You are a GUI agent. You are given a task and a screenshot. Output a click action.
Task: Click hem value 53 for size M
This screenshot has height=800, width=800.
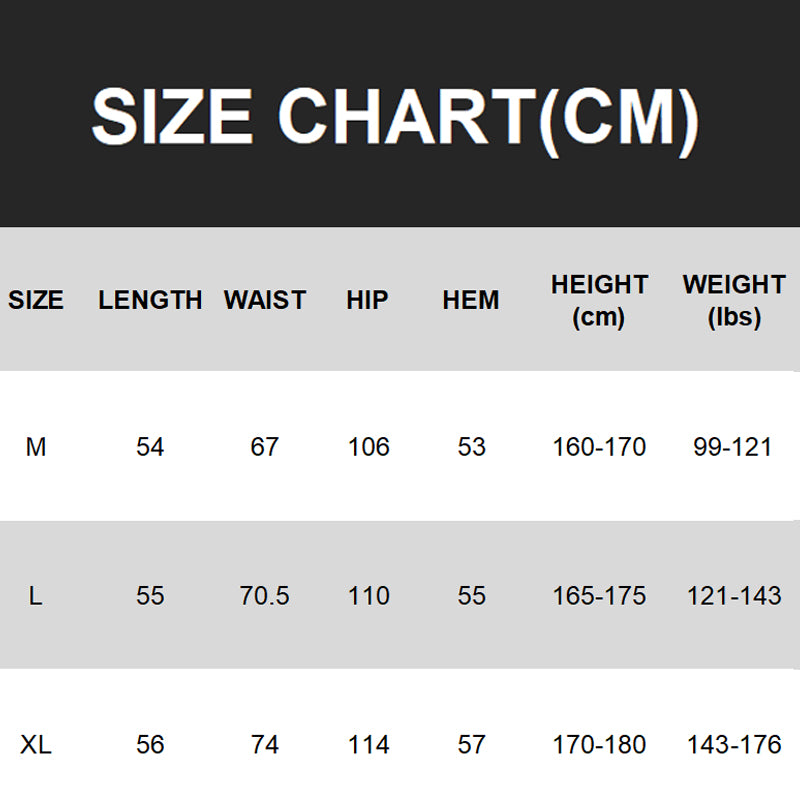(471, 447)
